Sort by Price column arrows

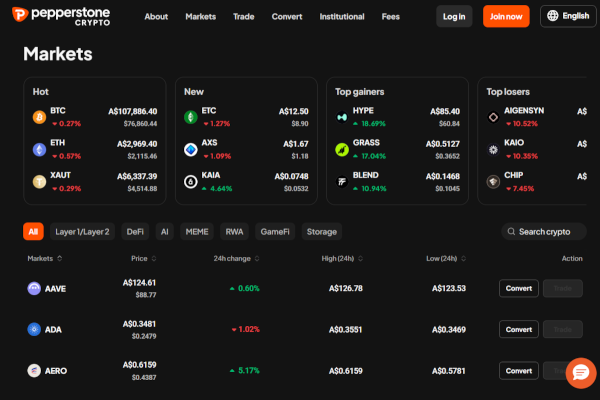click(x=154, y=259)
